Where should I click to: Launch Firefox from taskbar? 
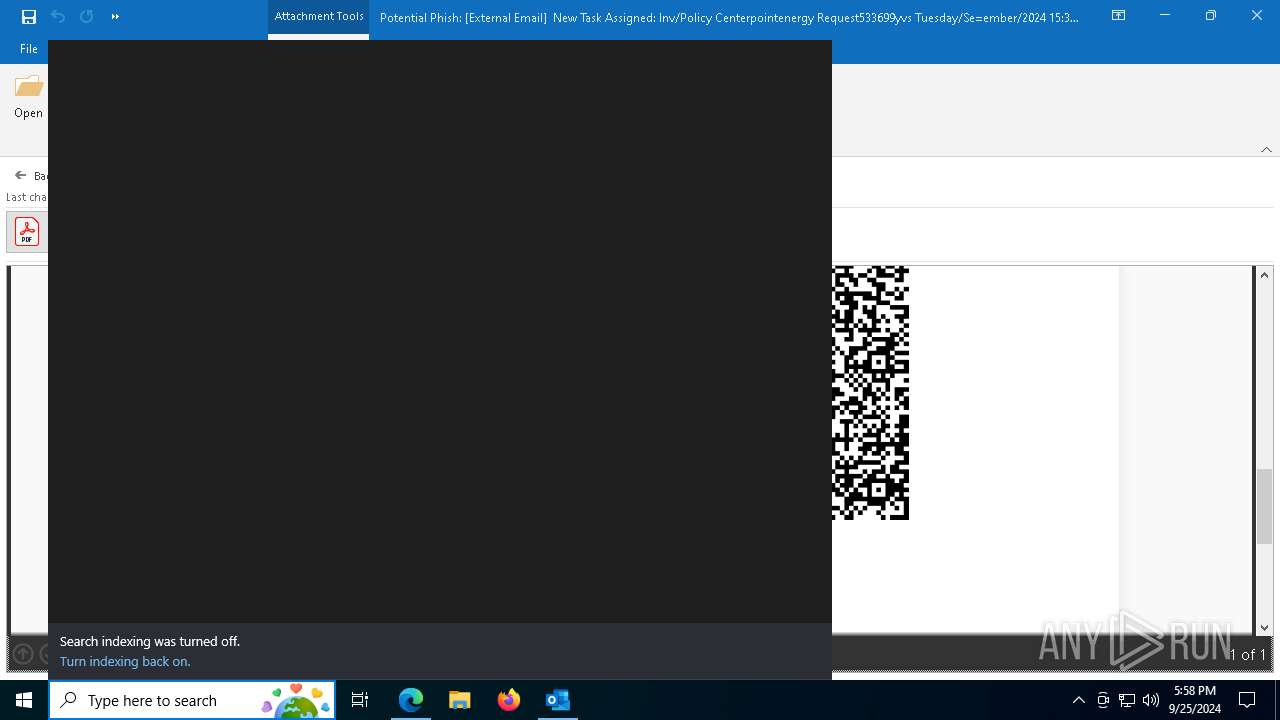pyautogui.click(x=509, y=700)
